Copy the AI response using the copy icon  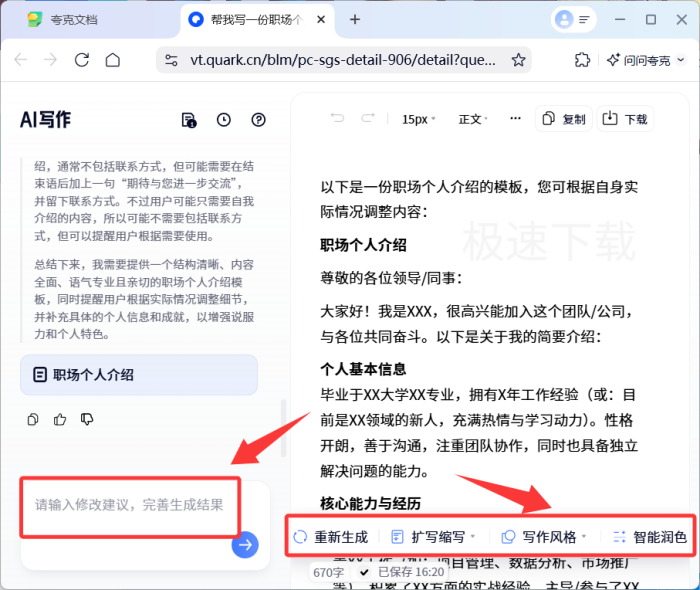tap(34, 419)
